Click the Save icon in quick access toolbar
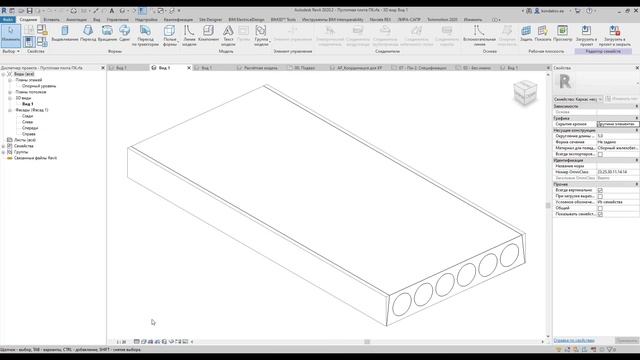This screenshot has width=640, height=360. (x=29, y=11)
